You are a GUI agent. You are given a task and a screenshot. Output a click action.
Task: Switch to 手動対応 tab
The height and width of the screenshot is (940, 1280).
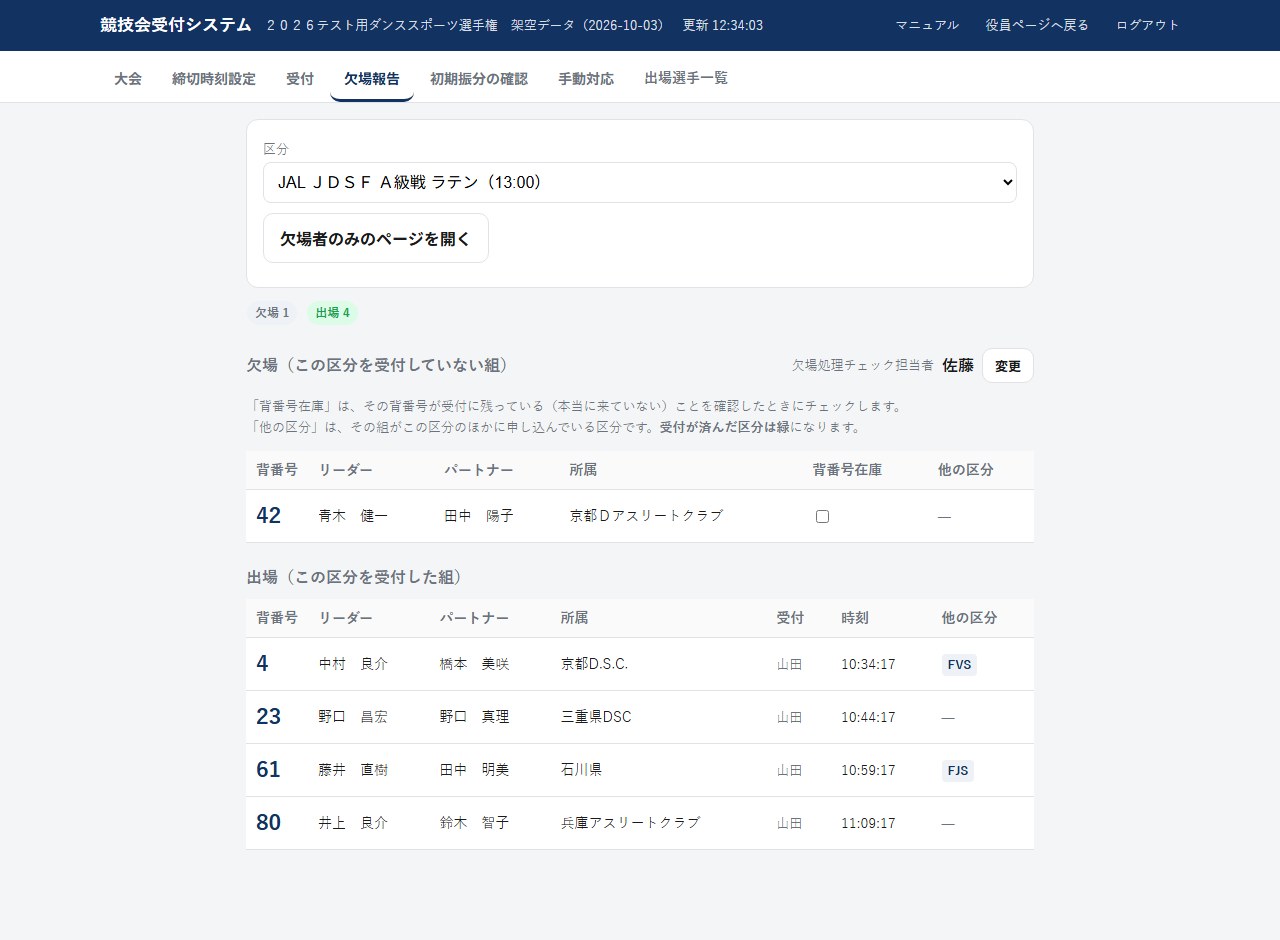586,78
